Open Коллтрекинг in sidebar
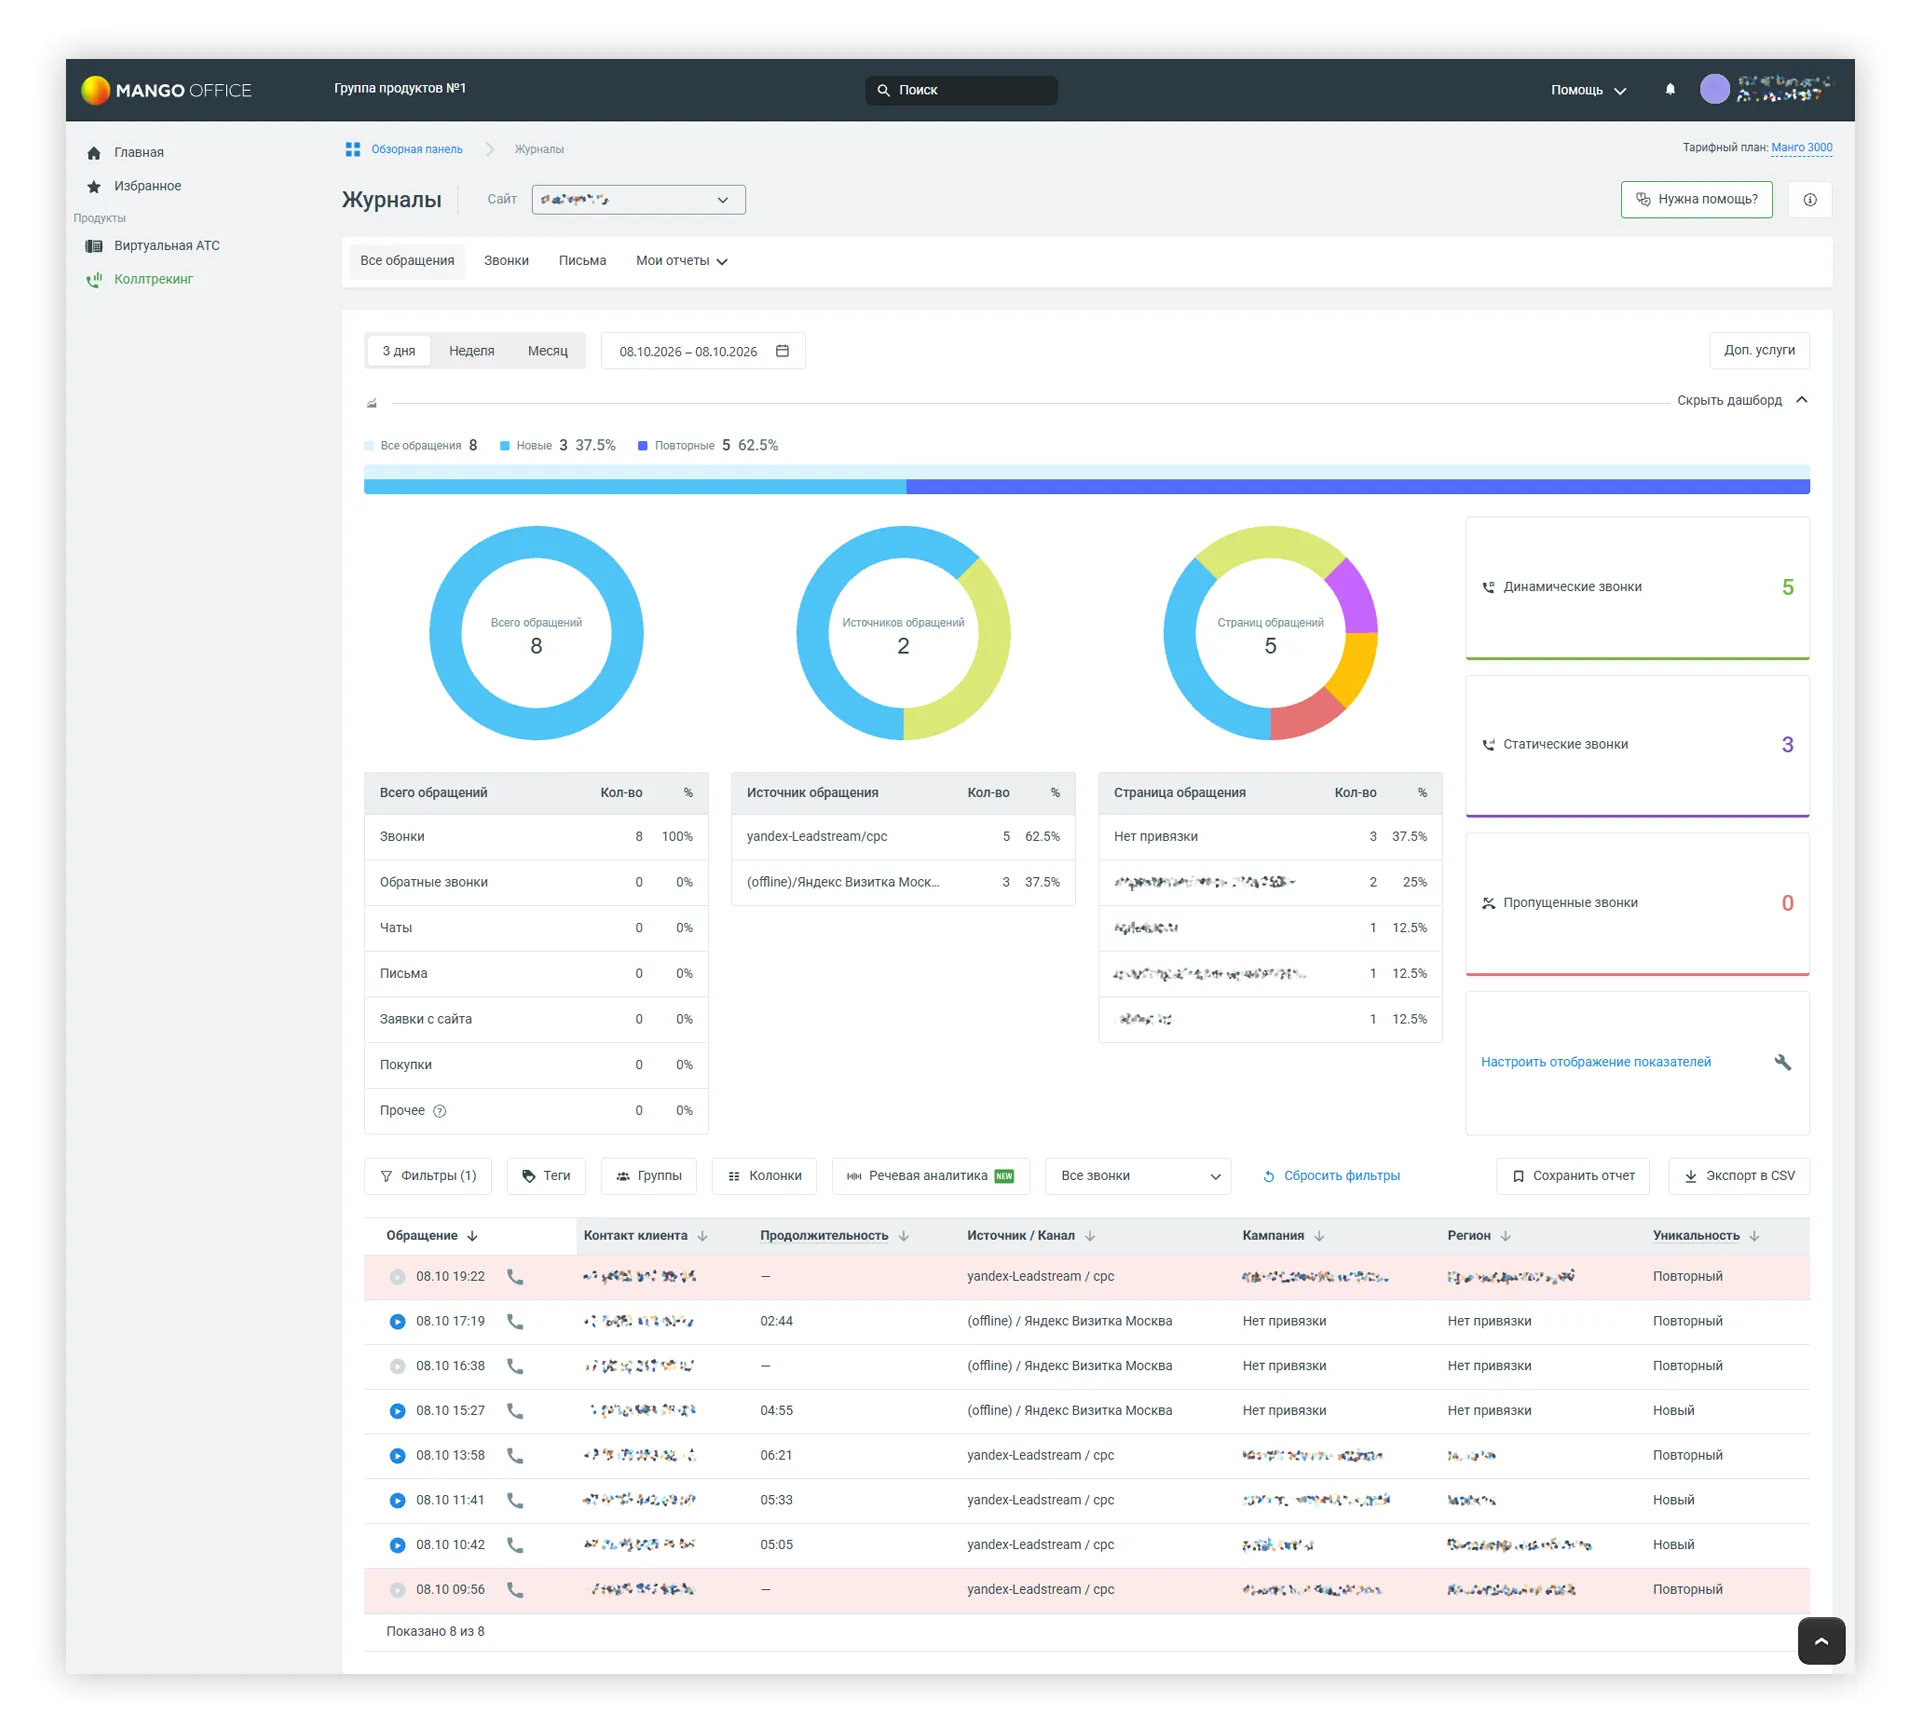The width and height of the screenshot is (1920, 1733). click(x=140, y=280)
